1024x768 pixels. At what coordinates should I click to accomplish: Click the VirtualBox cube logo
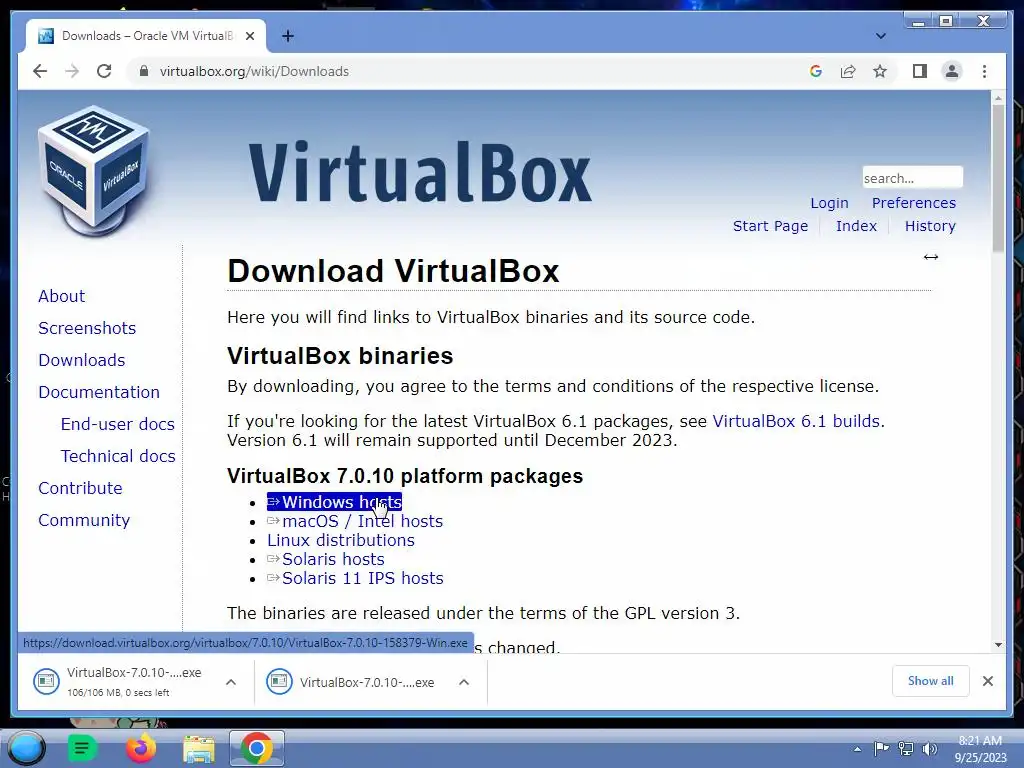pos(95,170)
